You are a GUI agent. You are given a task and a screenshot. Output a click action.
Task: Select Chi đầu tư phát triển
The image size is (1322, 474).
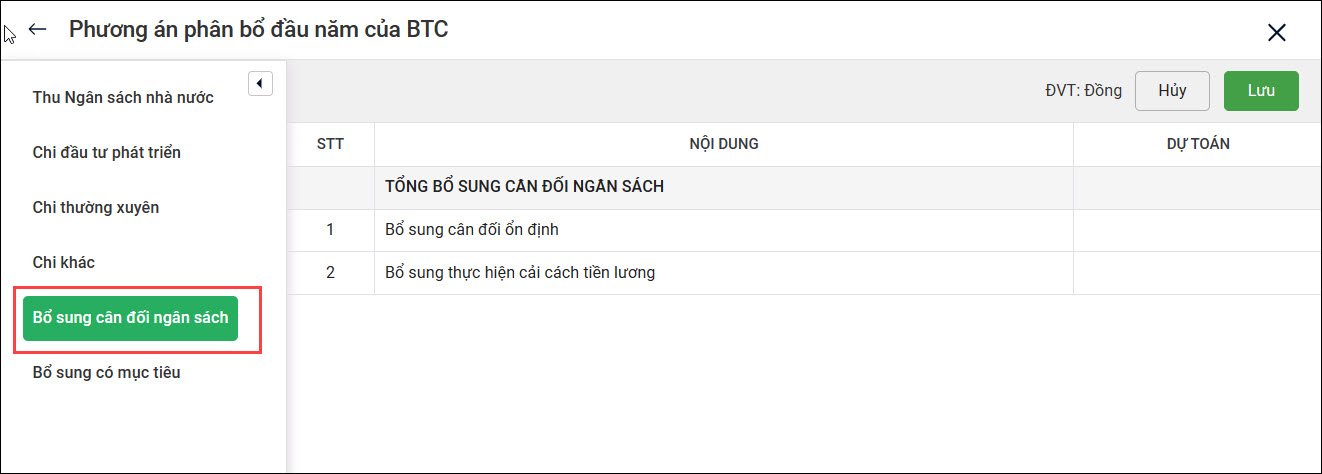pos(107,153)
